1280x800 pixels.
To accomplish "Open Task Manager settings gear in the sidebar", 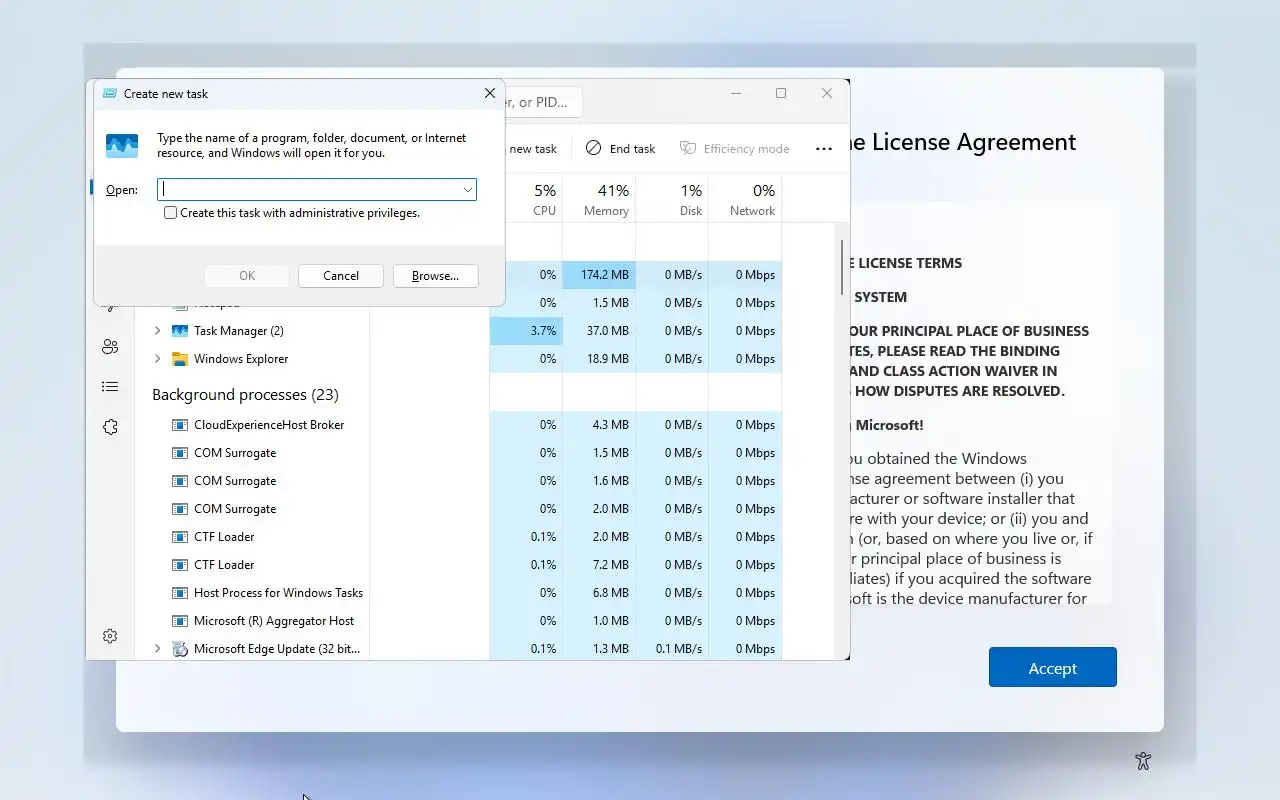I will coord(110,636).
